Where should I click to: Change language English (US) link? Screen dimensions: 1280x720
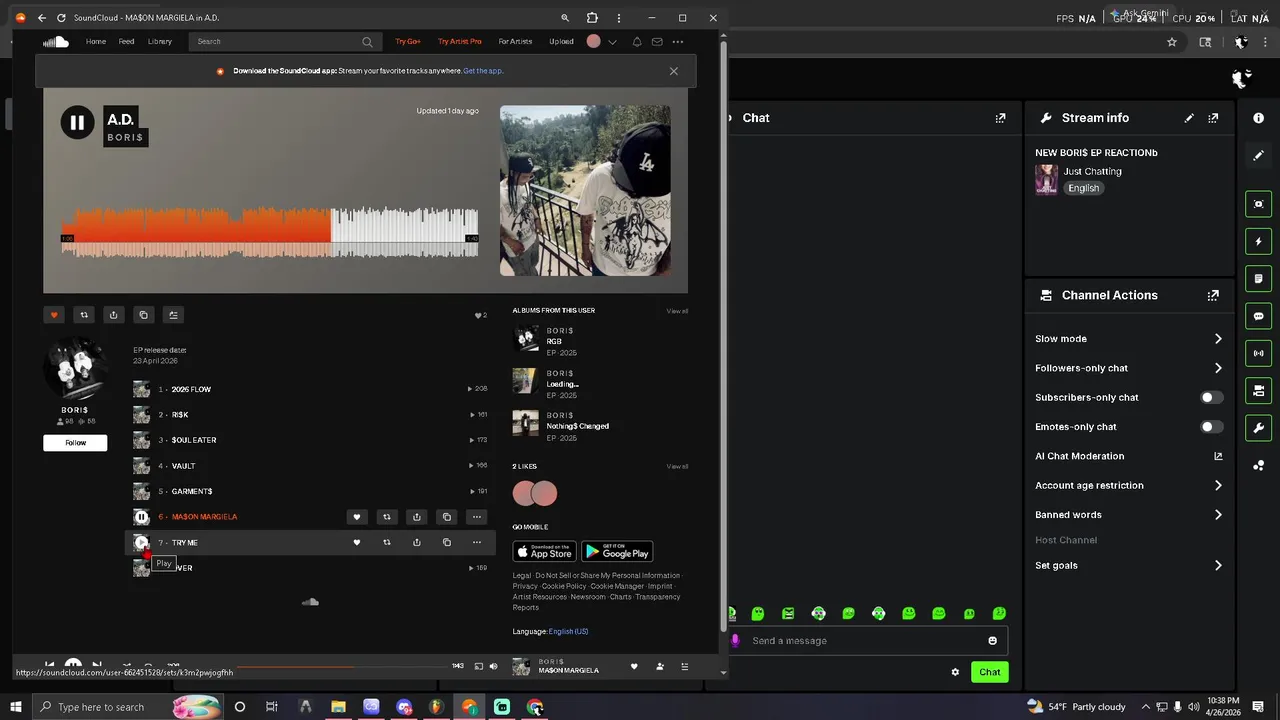(568, 632)
